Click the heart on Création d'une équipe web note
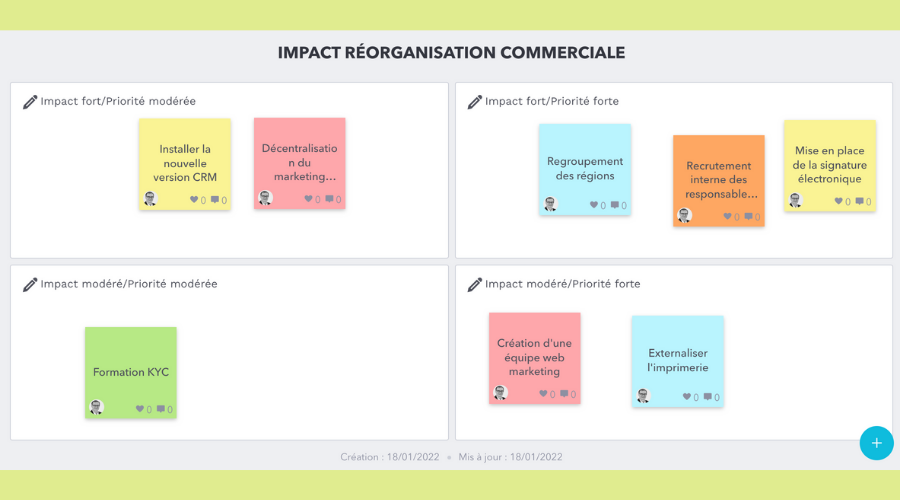This screenshot has height=500, width=900. coord(543,394)
